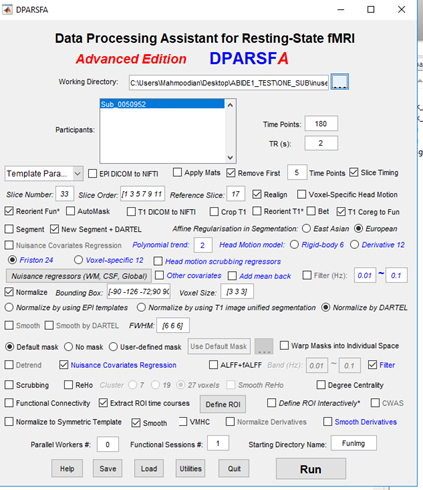Click the Nuisance regressors (WM, CSF, Global) button
This screenshot has height=490, width=423.
pos(79,276)
